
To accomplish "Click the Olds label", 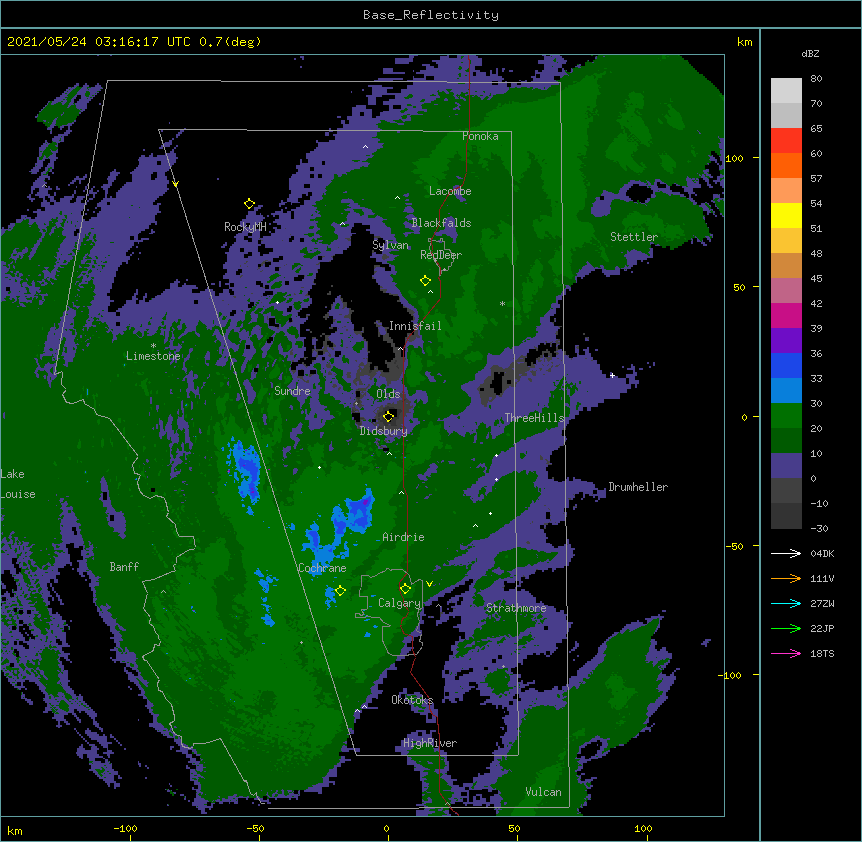I will point(388,394).
